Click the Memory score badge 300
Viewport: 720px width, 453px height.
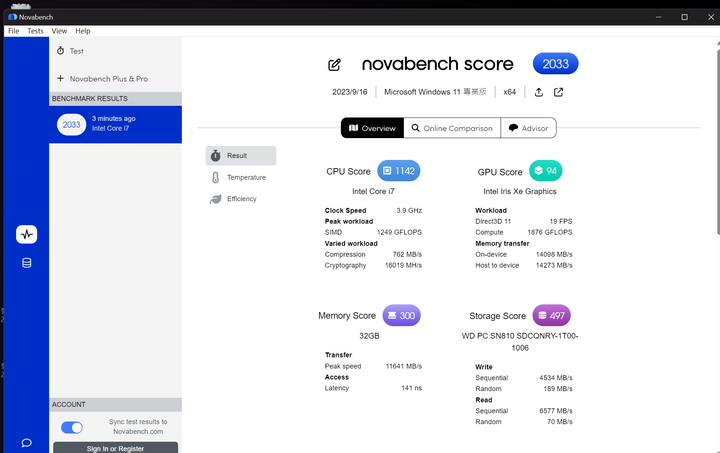(x=401, y=315)
